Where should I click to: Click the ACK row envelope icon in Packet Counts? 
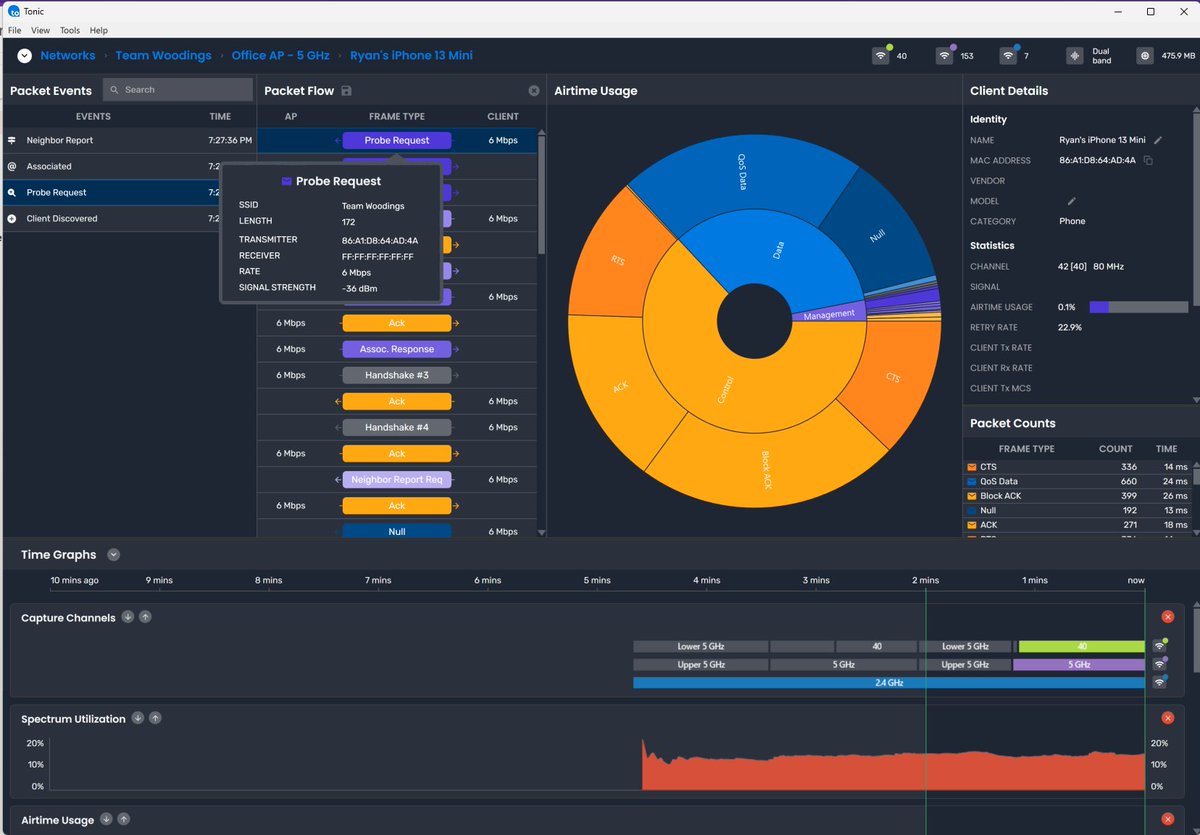(972, 525)
